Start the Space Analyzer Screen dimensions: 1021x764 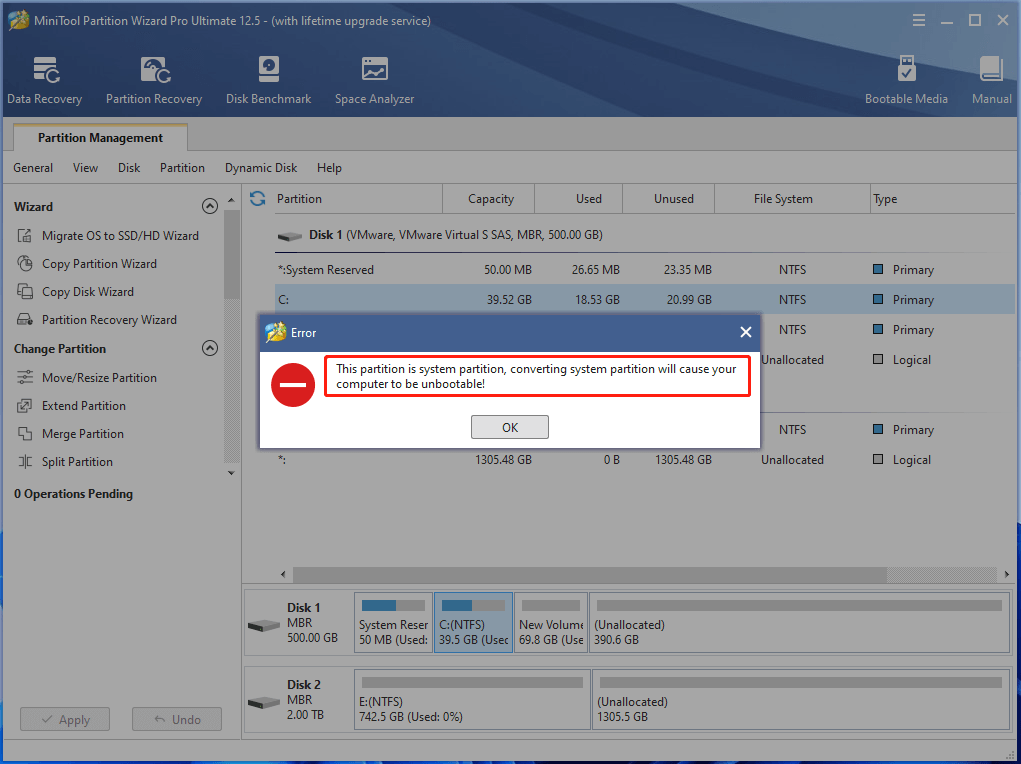(374, 81)
